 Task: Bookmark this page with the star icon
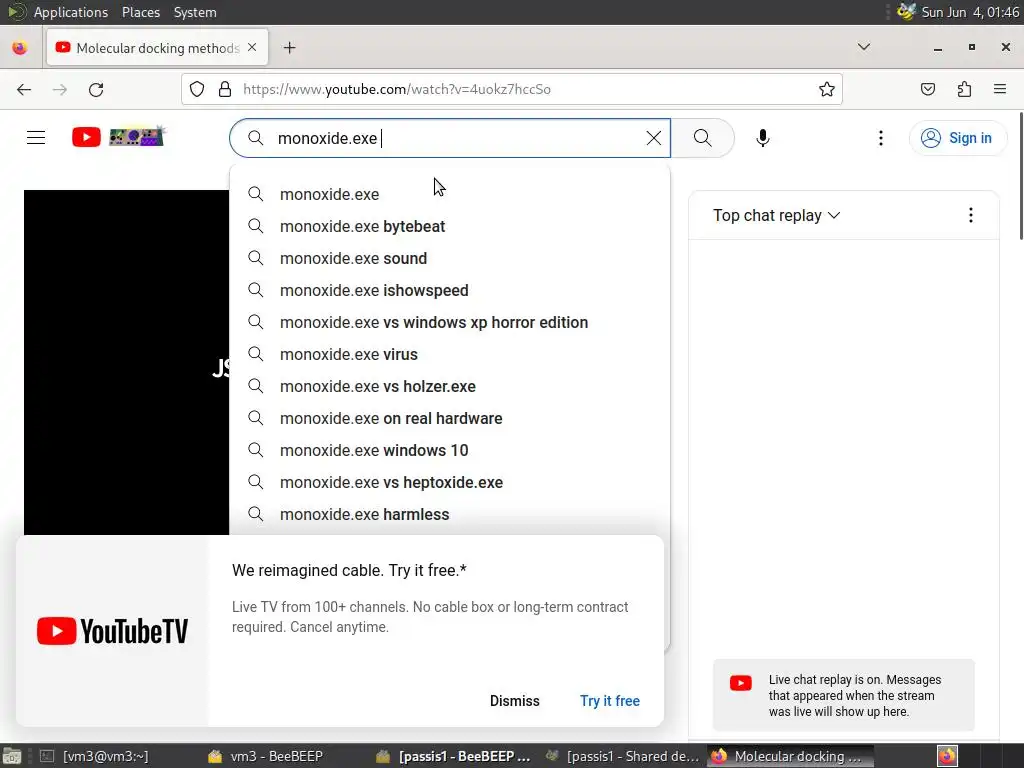point(826,89)
